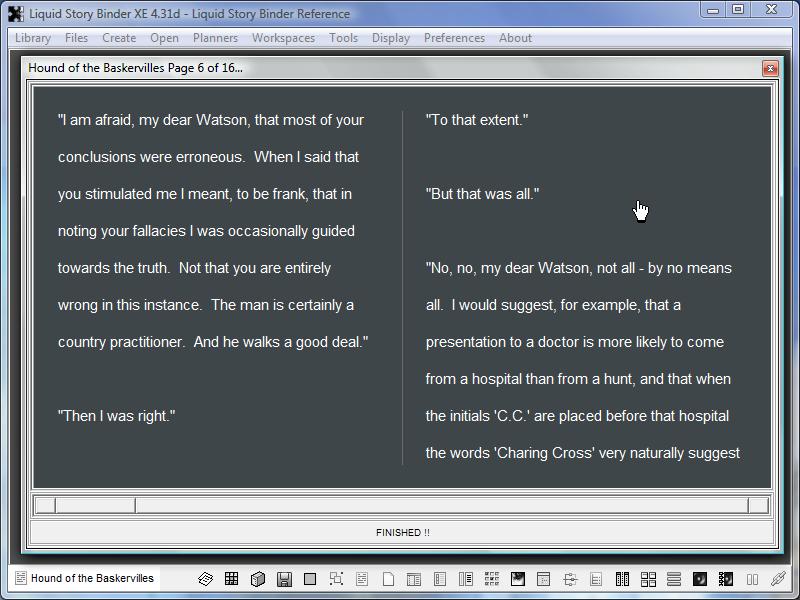Click the FINISHED !! status button
The image size is (800, 600).
[402, 533]
